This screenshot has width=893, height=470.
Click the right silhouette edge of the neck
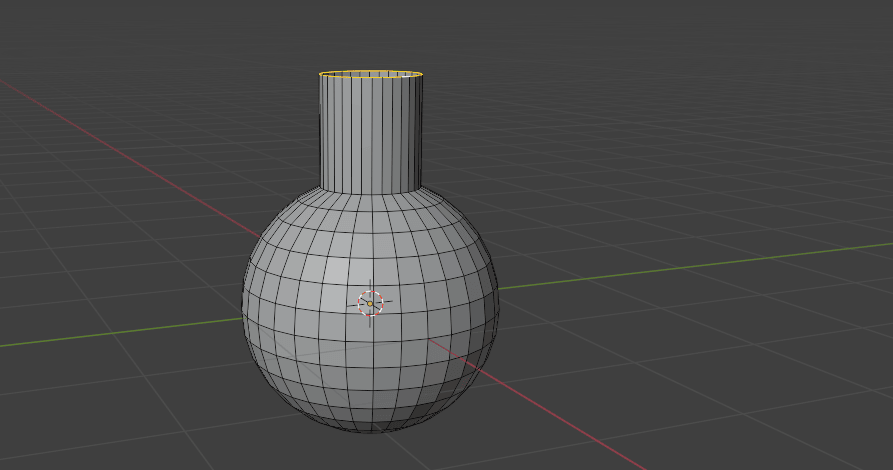pos(421,132)
